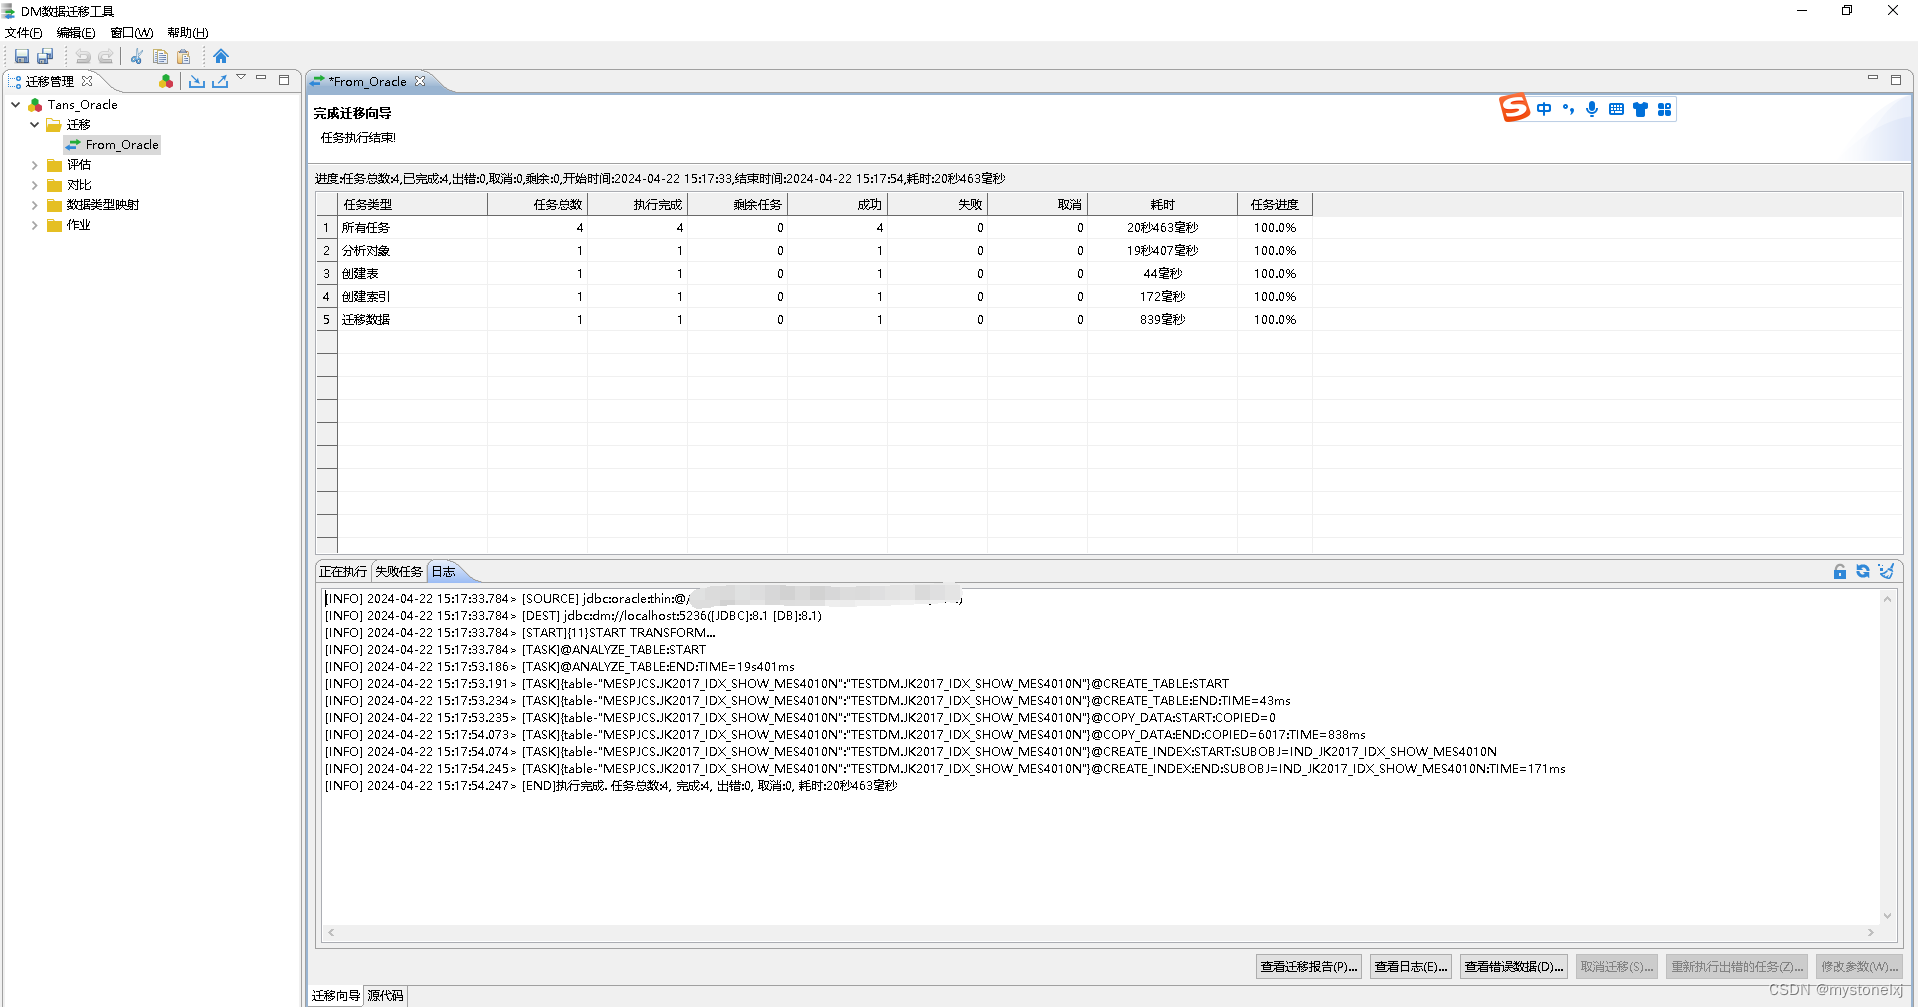Image resolution: width=1918 pixels, height=1007 pixels.
Task: Click the log refresh icon
Action: [x=1863, y=571]
